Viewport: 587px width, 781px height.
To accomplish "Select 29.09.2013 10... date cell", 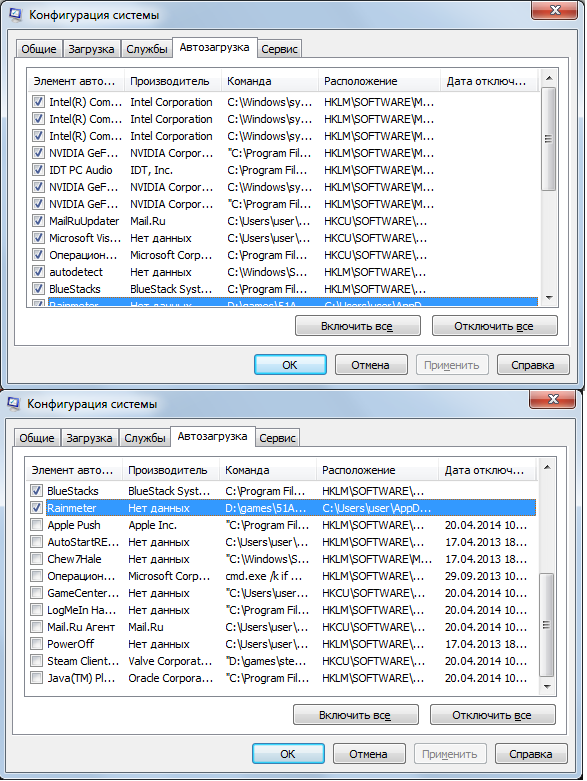I will 485,576.
